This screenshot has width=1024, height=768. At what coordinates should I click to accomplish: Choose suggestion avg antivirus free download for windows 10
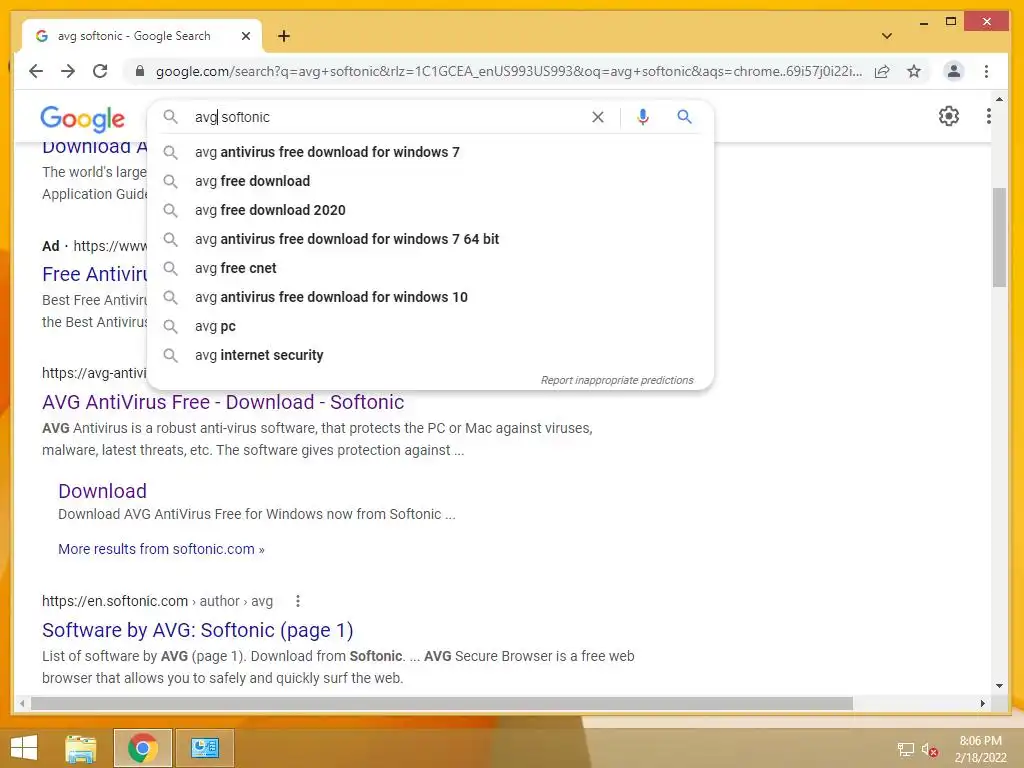[x=431, y=297]
